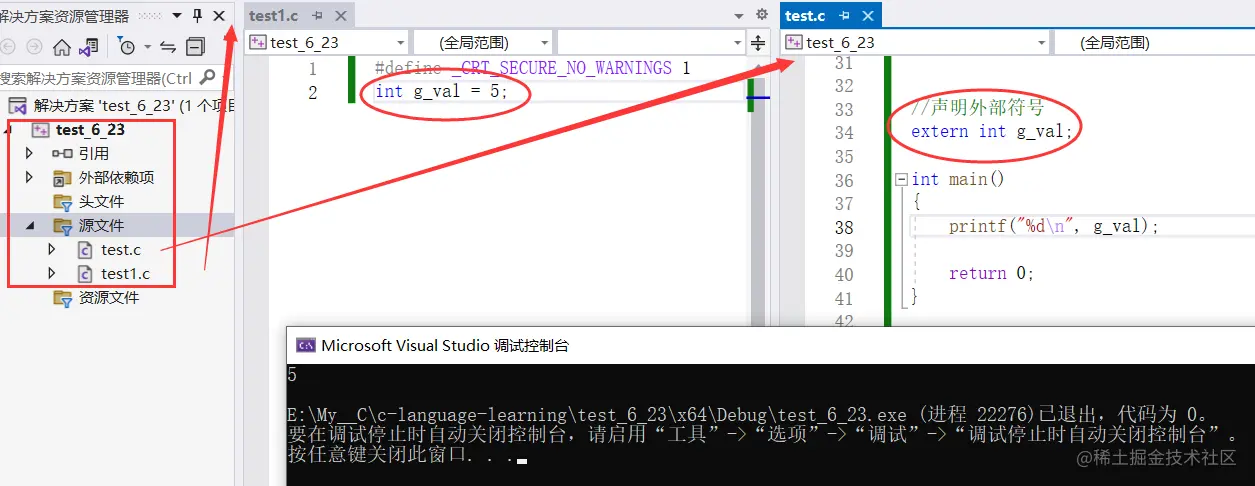Open the test1.c (全局范围) scope dropdown
Screen dimensions: 1255x486
(482, 42)
